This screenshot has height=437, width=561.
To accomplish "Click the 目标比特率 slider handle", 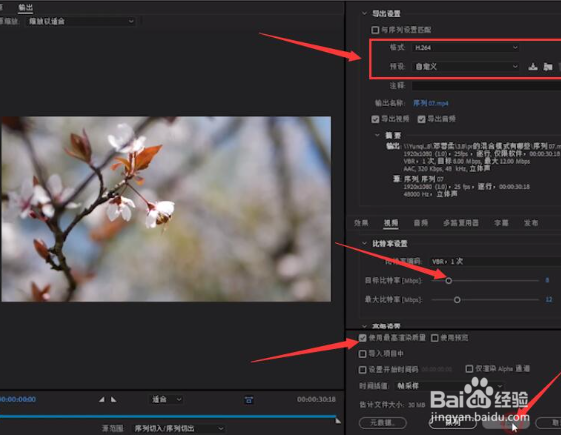I will [x=449, y=281].
